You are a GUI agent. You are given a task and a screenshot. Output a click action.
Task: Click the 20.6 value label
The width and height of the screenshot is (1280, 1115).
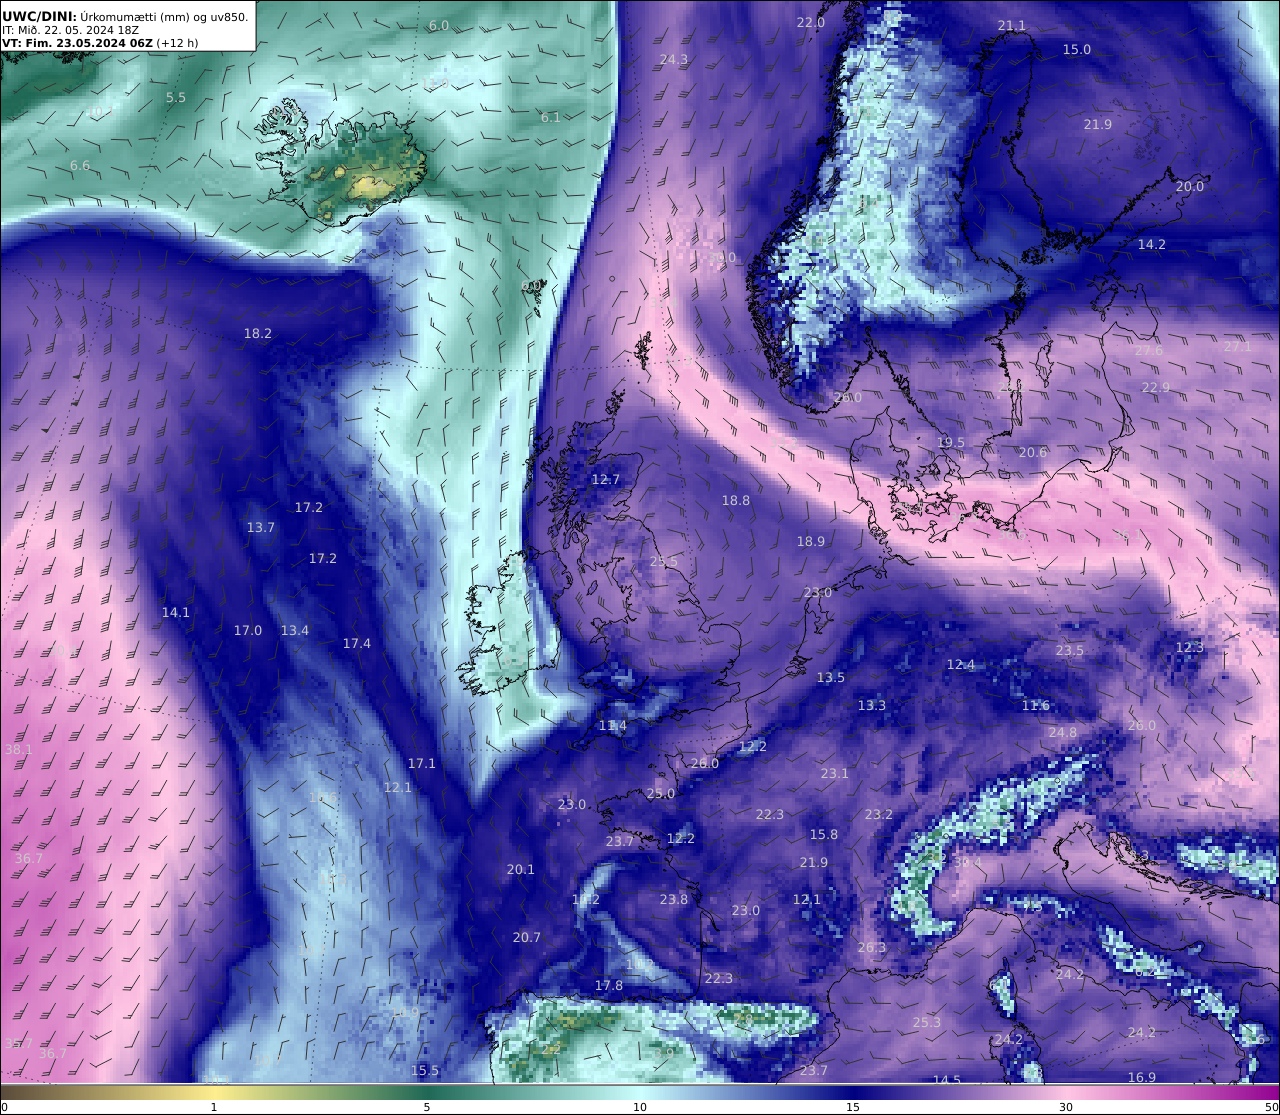(1033, 452)
